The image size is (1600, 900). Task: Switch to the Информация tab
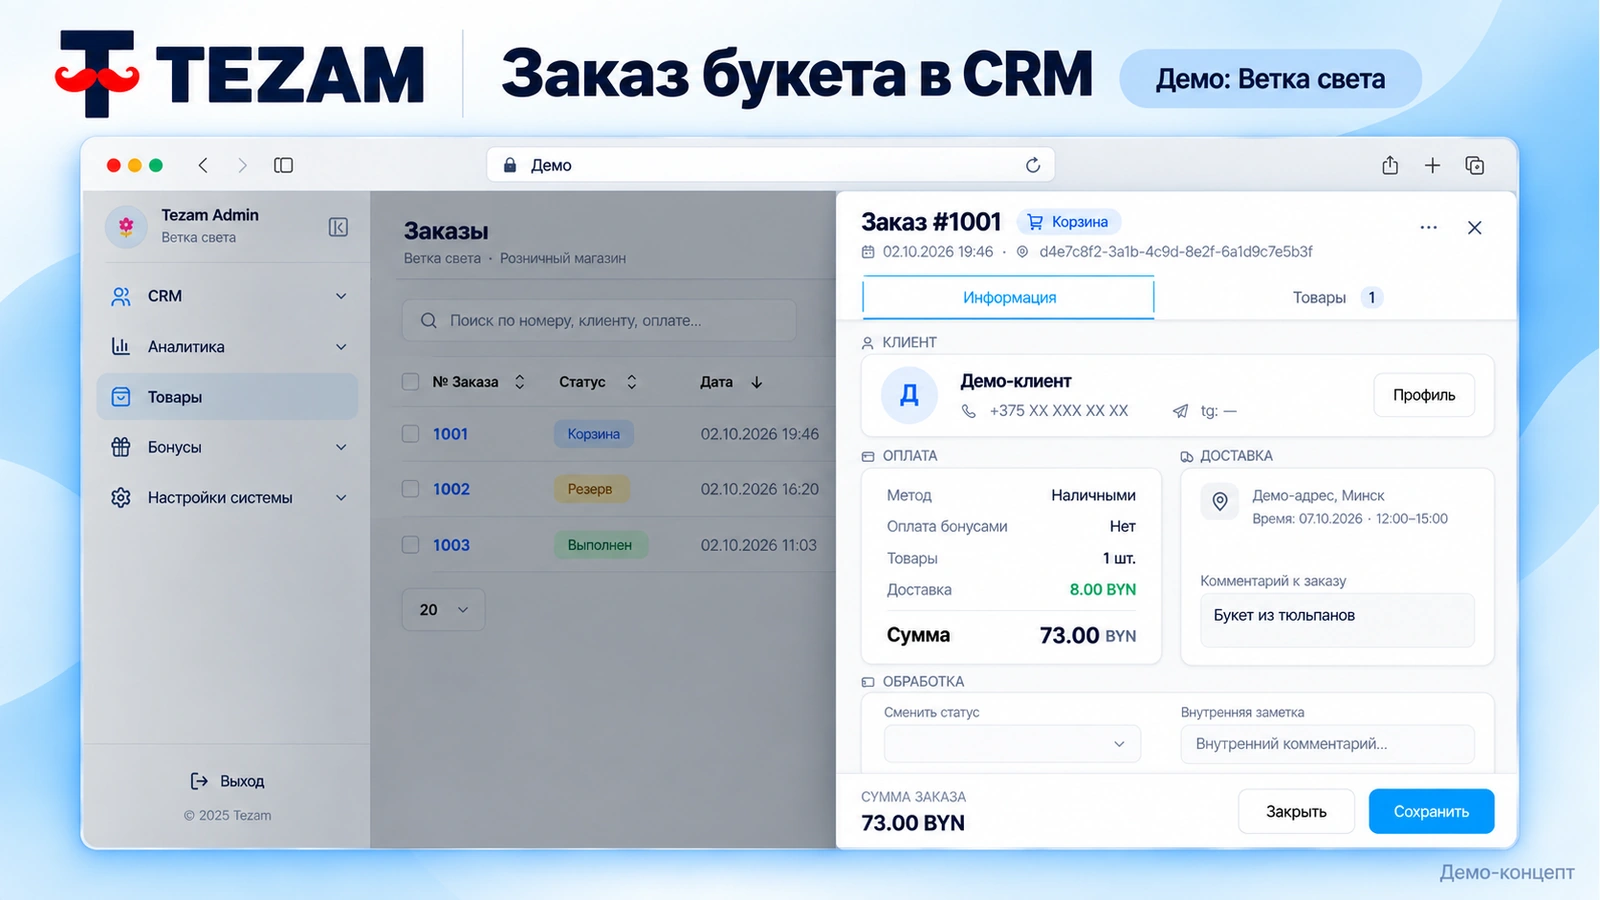click(1009, 297)
